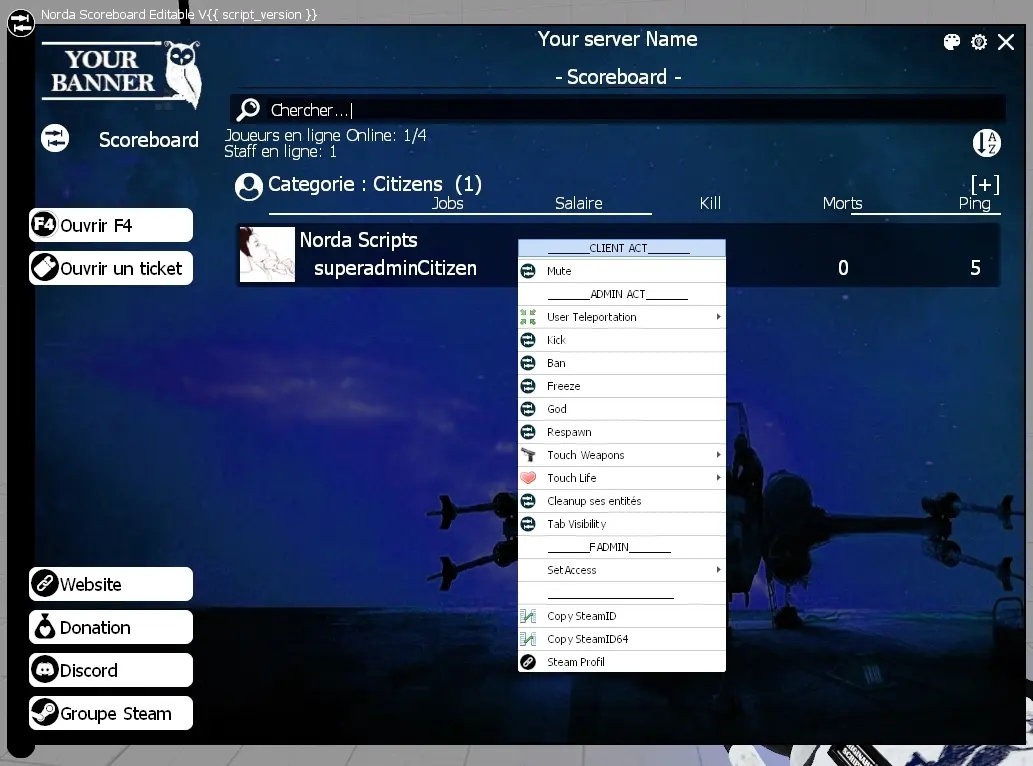Open the Discord link button
Image resolution: width=1033 pixels, height=766 pixels.
tap(111, 670)
